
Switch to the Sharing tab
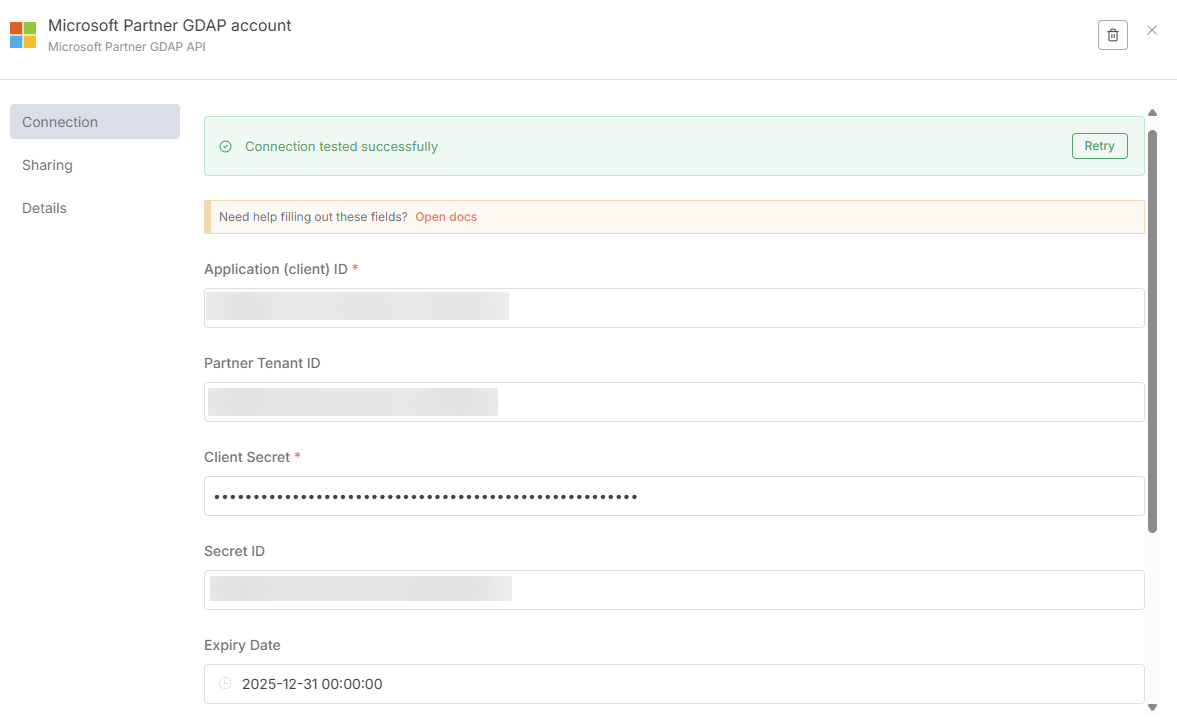[x=47, y=165]
